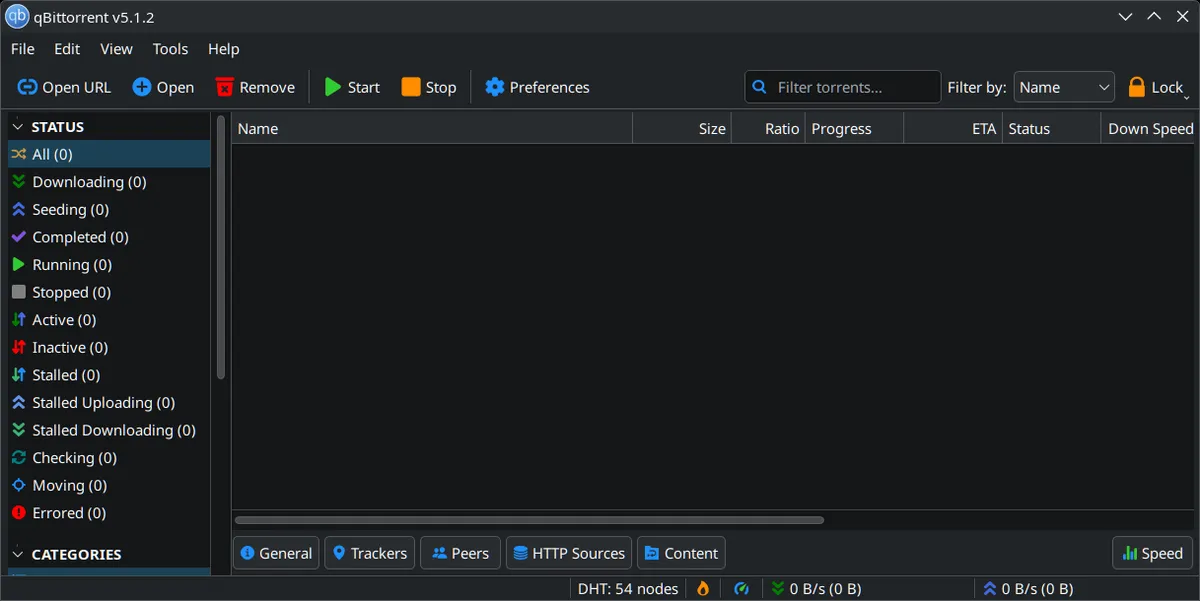Open Preferences from the toolbar
1200x601 pixels.
point(537,87)
